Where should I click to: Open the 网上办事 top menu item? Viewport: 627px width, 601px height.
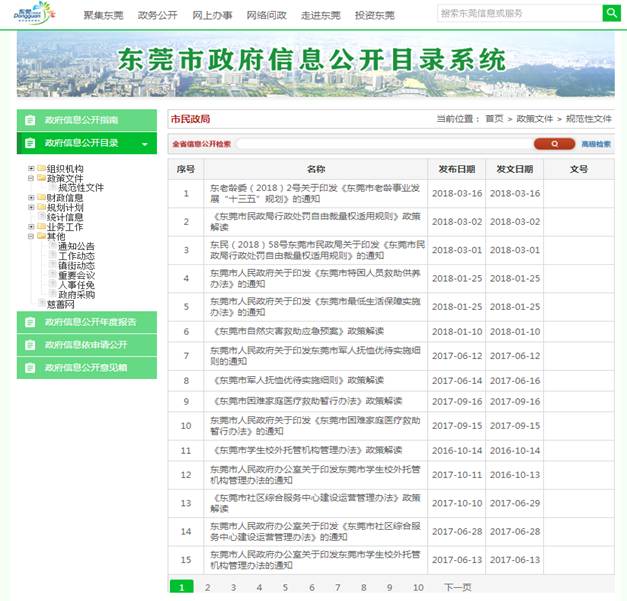(210, 15)
